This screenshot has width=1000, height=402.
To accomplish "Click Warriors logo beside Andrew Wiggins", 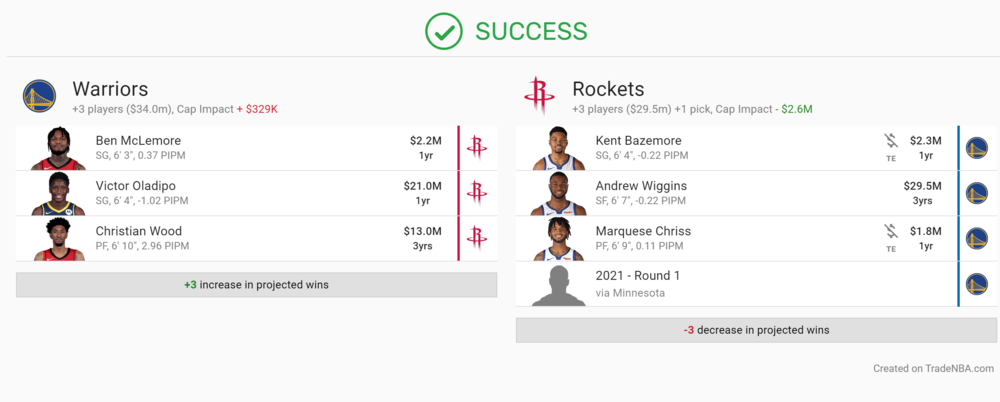I will coord(977,193).
